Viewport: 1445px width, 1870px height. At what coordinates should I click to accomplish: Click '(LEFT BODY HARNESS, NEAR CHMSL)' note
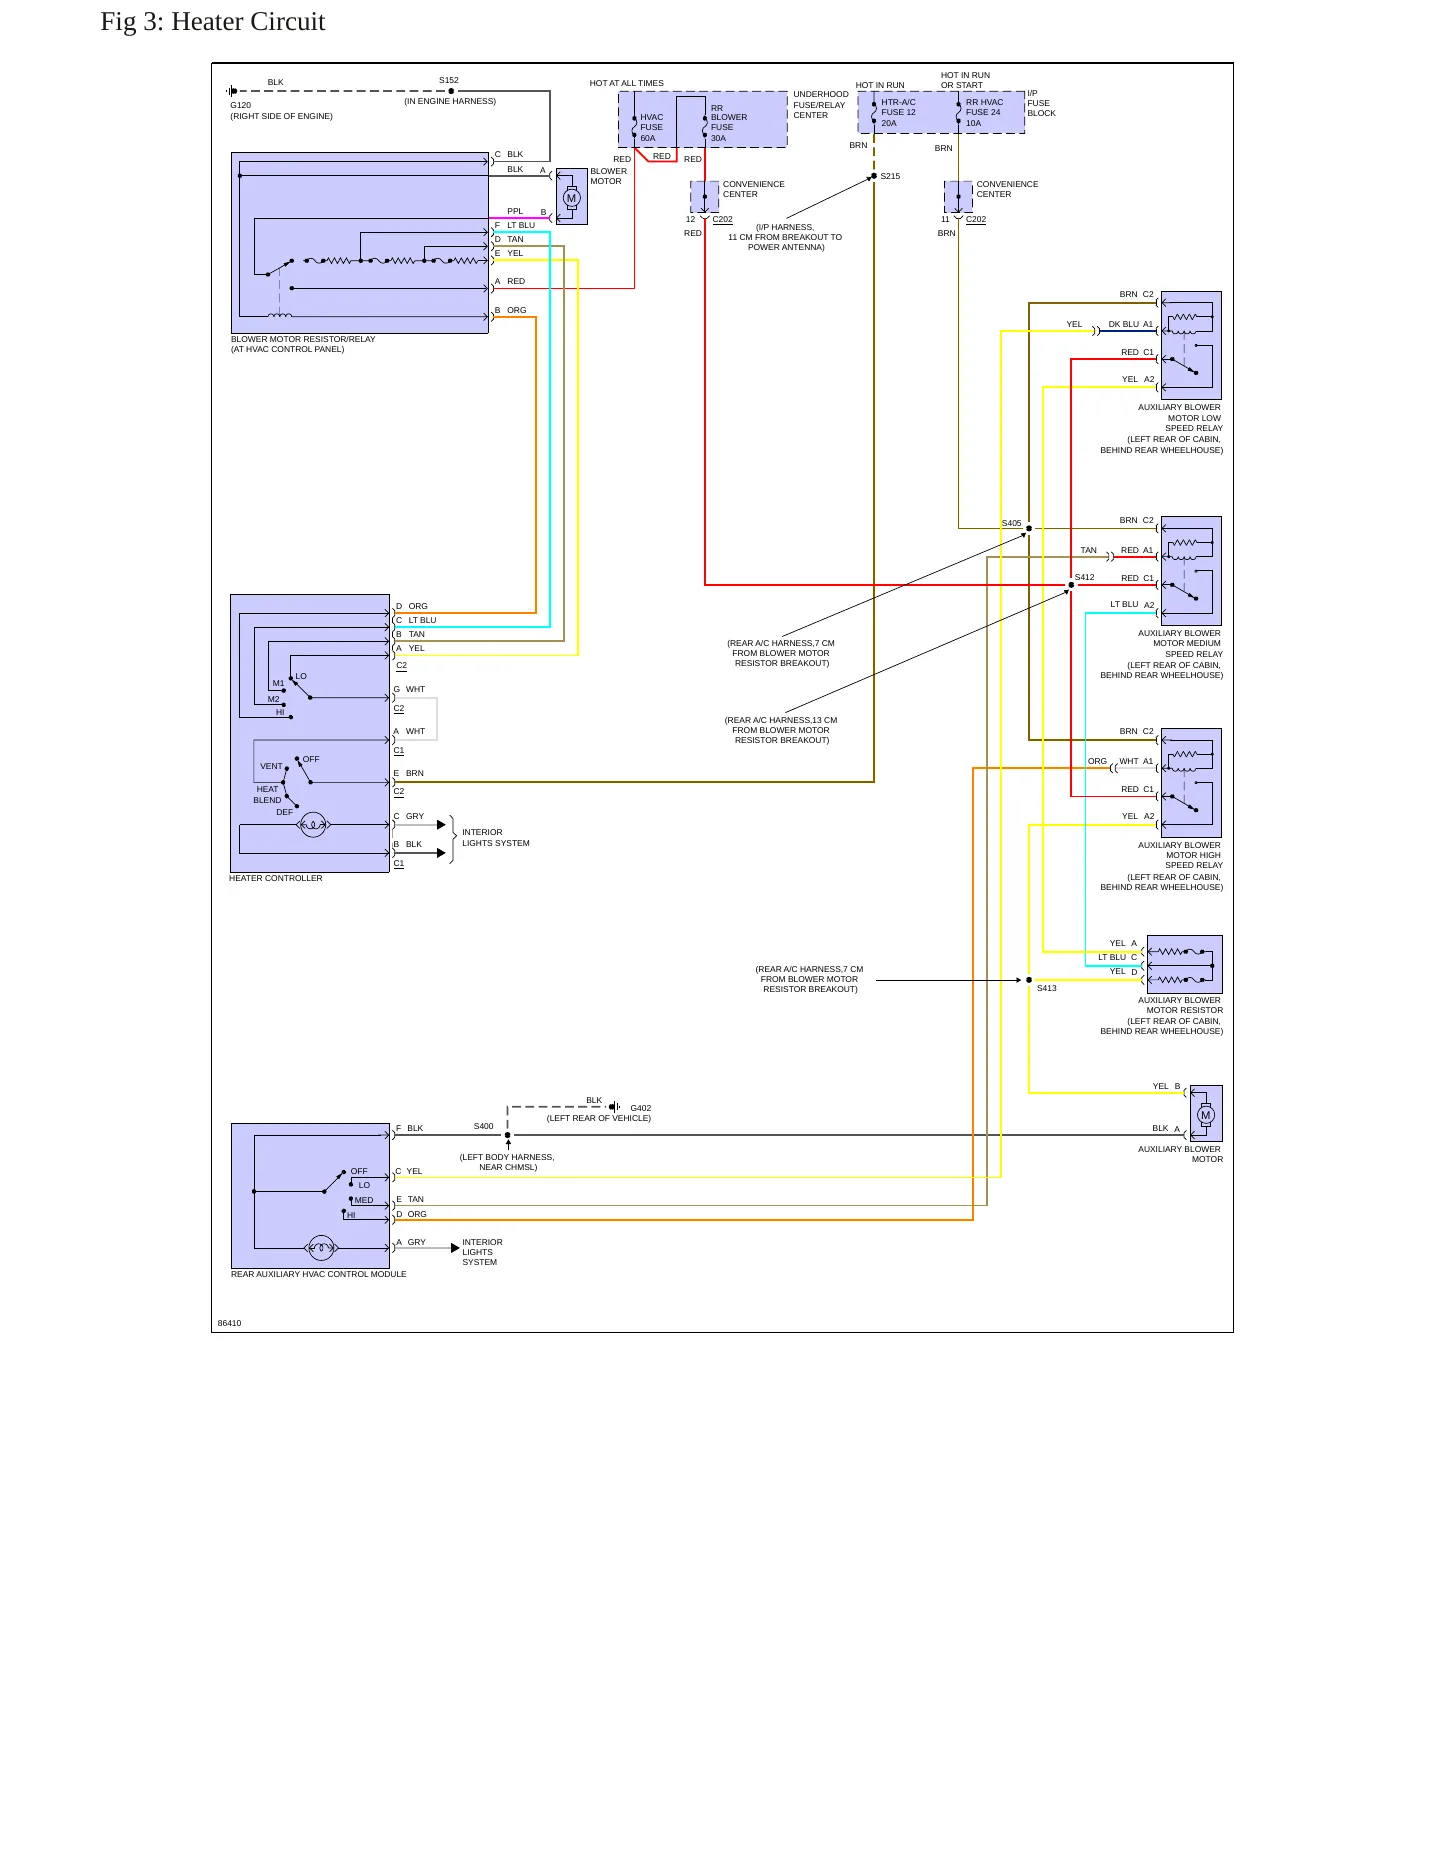point(507,1162)
